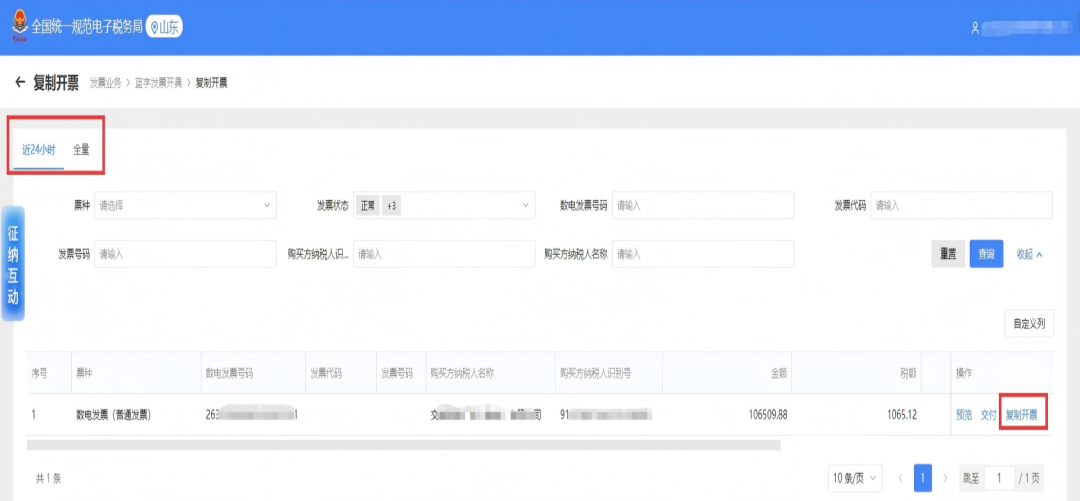Open the 票种 dropdown
The height and width of the screenshot is (501, 1080).
[185, 205]
